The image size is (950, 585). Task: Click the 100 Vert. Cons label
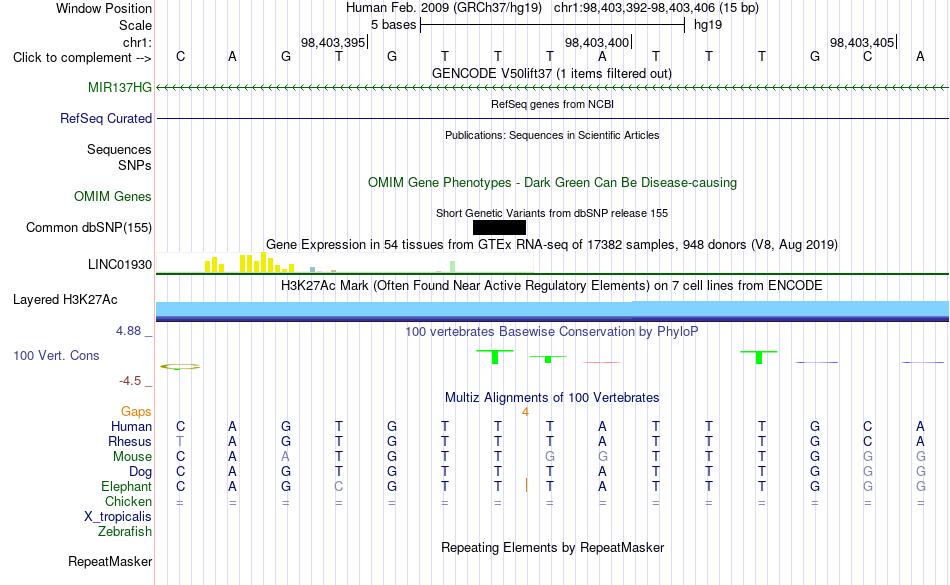pyautogui.click(x=56, y=355)
